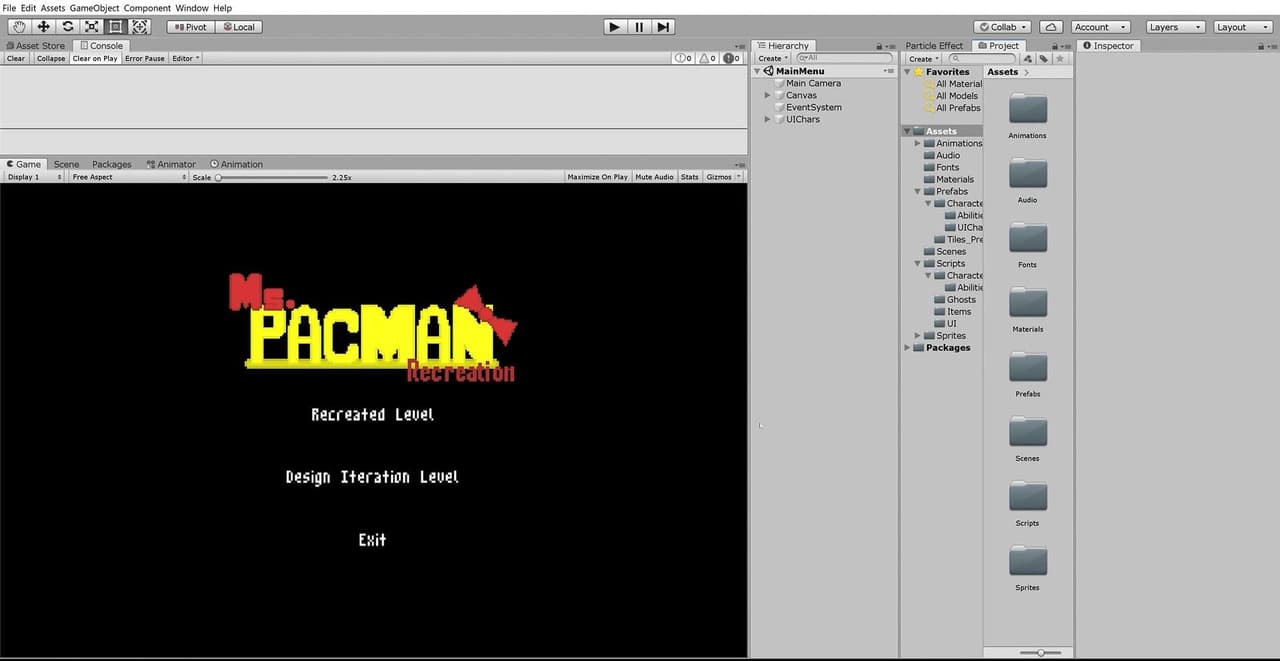Toggle console info message filter

tap(684, 58)
